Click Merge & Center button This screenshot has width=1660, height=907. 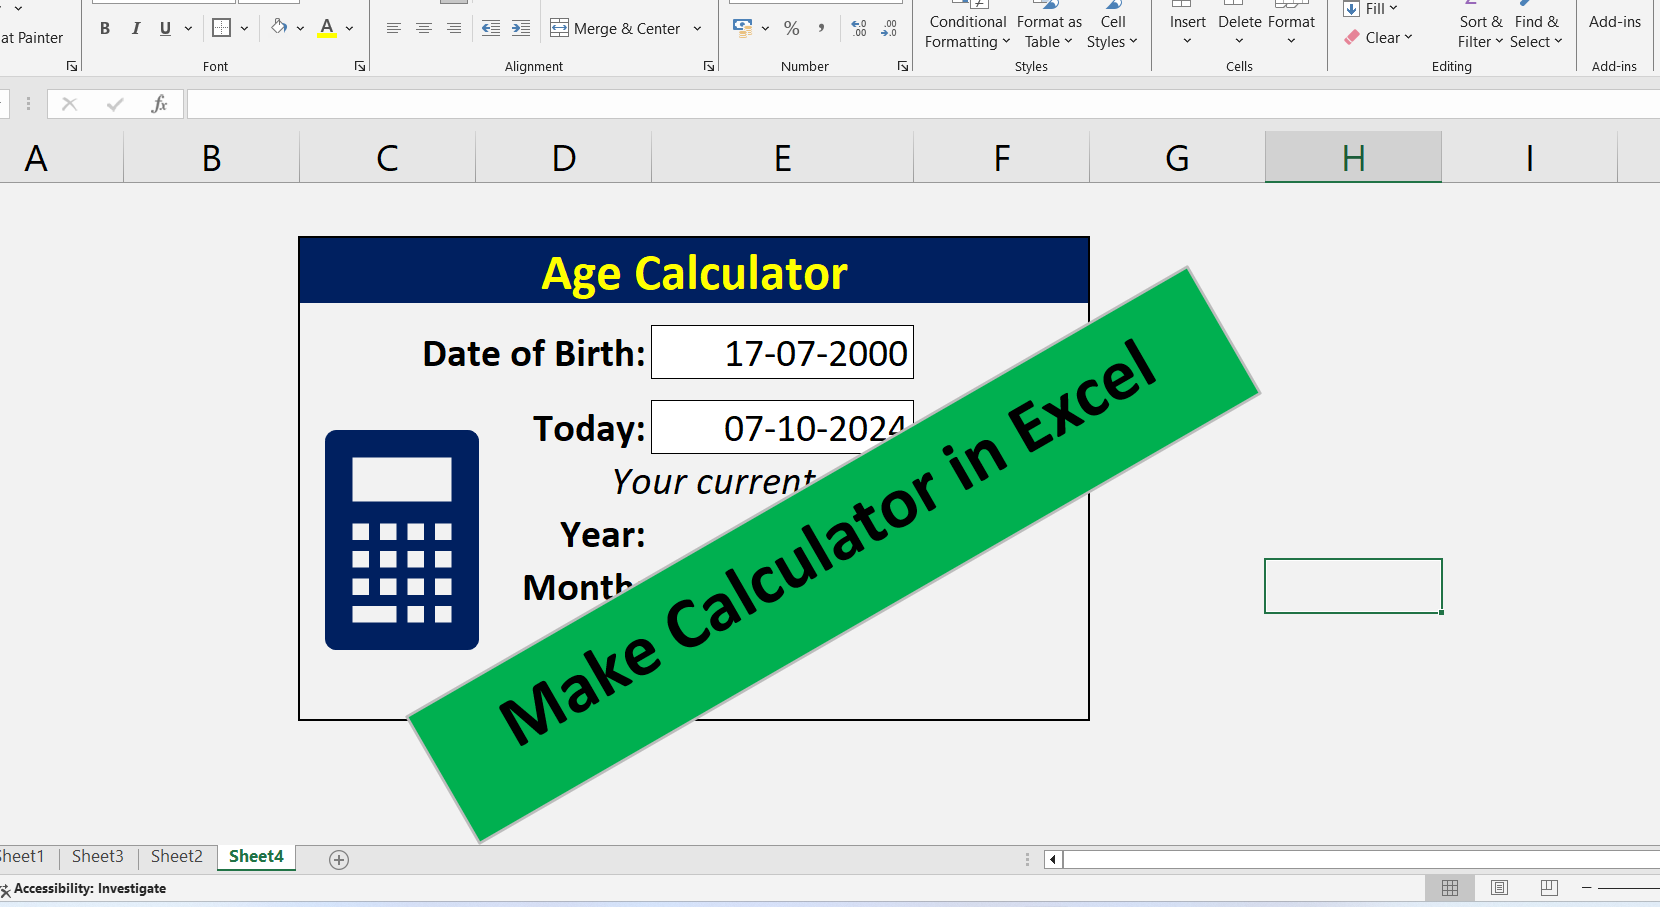click(616, 28)
